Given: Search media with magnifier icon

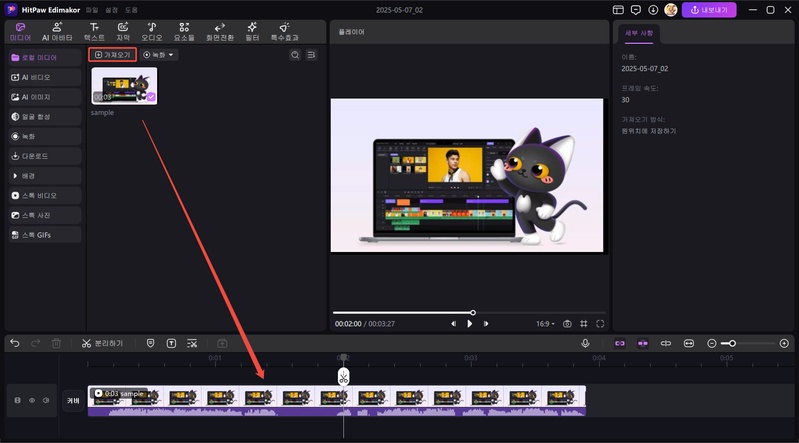Looking at the screenshot, I should pos(295,55).
